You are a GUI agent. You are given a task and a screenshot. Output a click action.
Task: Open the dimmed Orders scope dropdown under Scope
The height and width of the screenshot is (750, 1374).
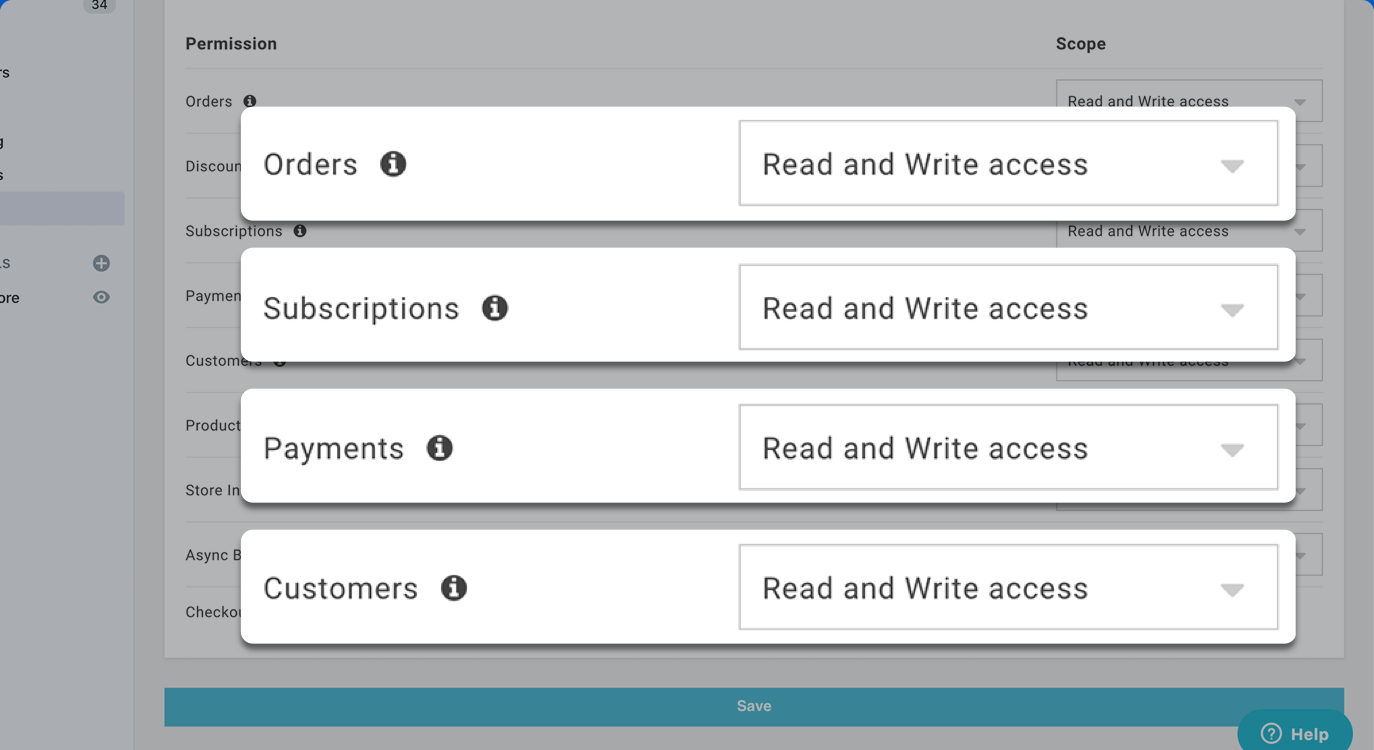[x=1189, y=94]
